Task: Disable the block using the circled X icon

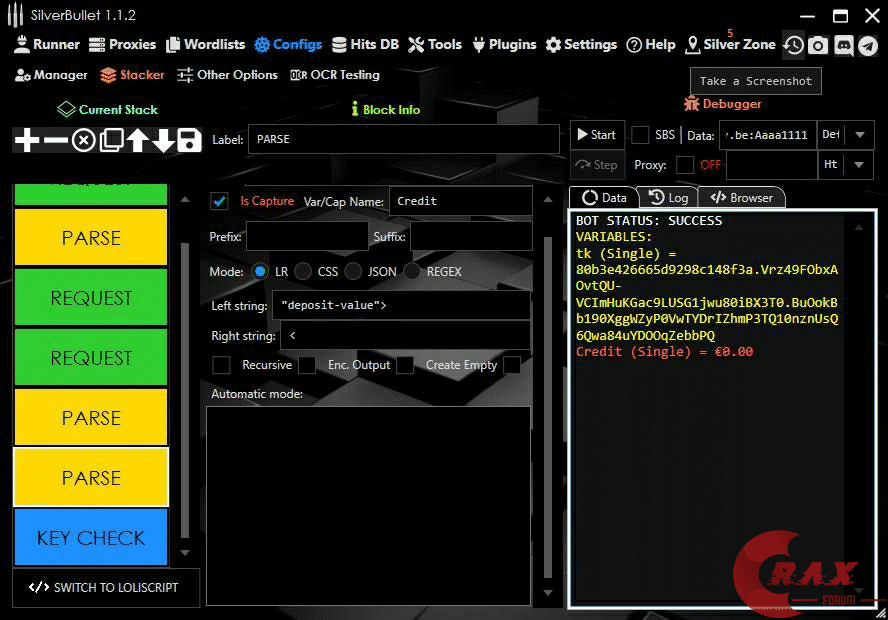Action: 84,140
